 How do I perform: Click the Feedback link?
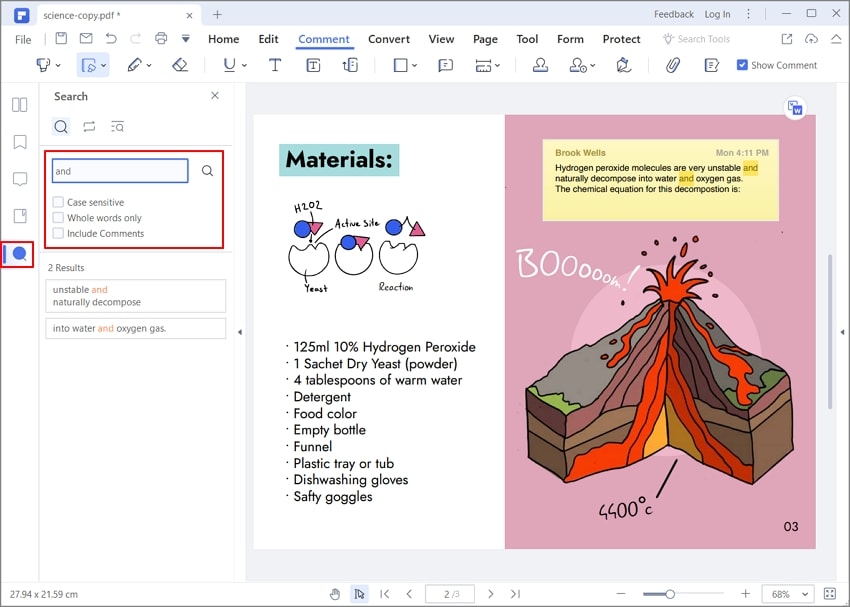point(673,15)
